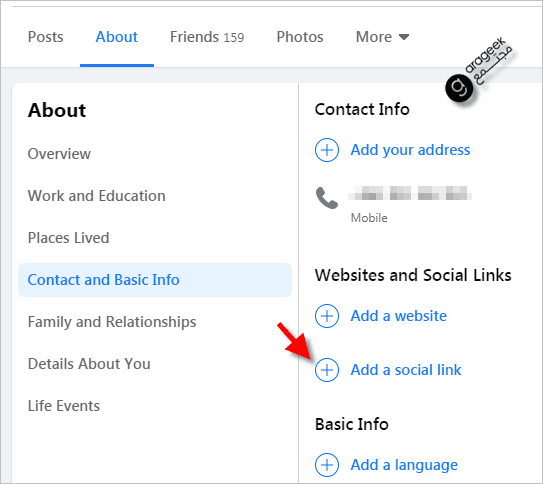Click the blurred mobile phone number

click(x=410, y=193)
